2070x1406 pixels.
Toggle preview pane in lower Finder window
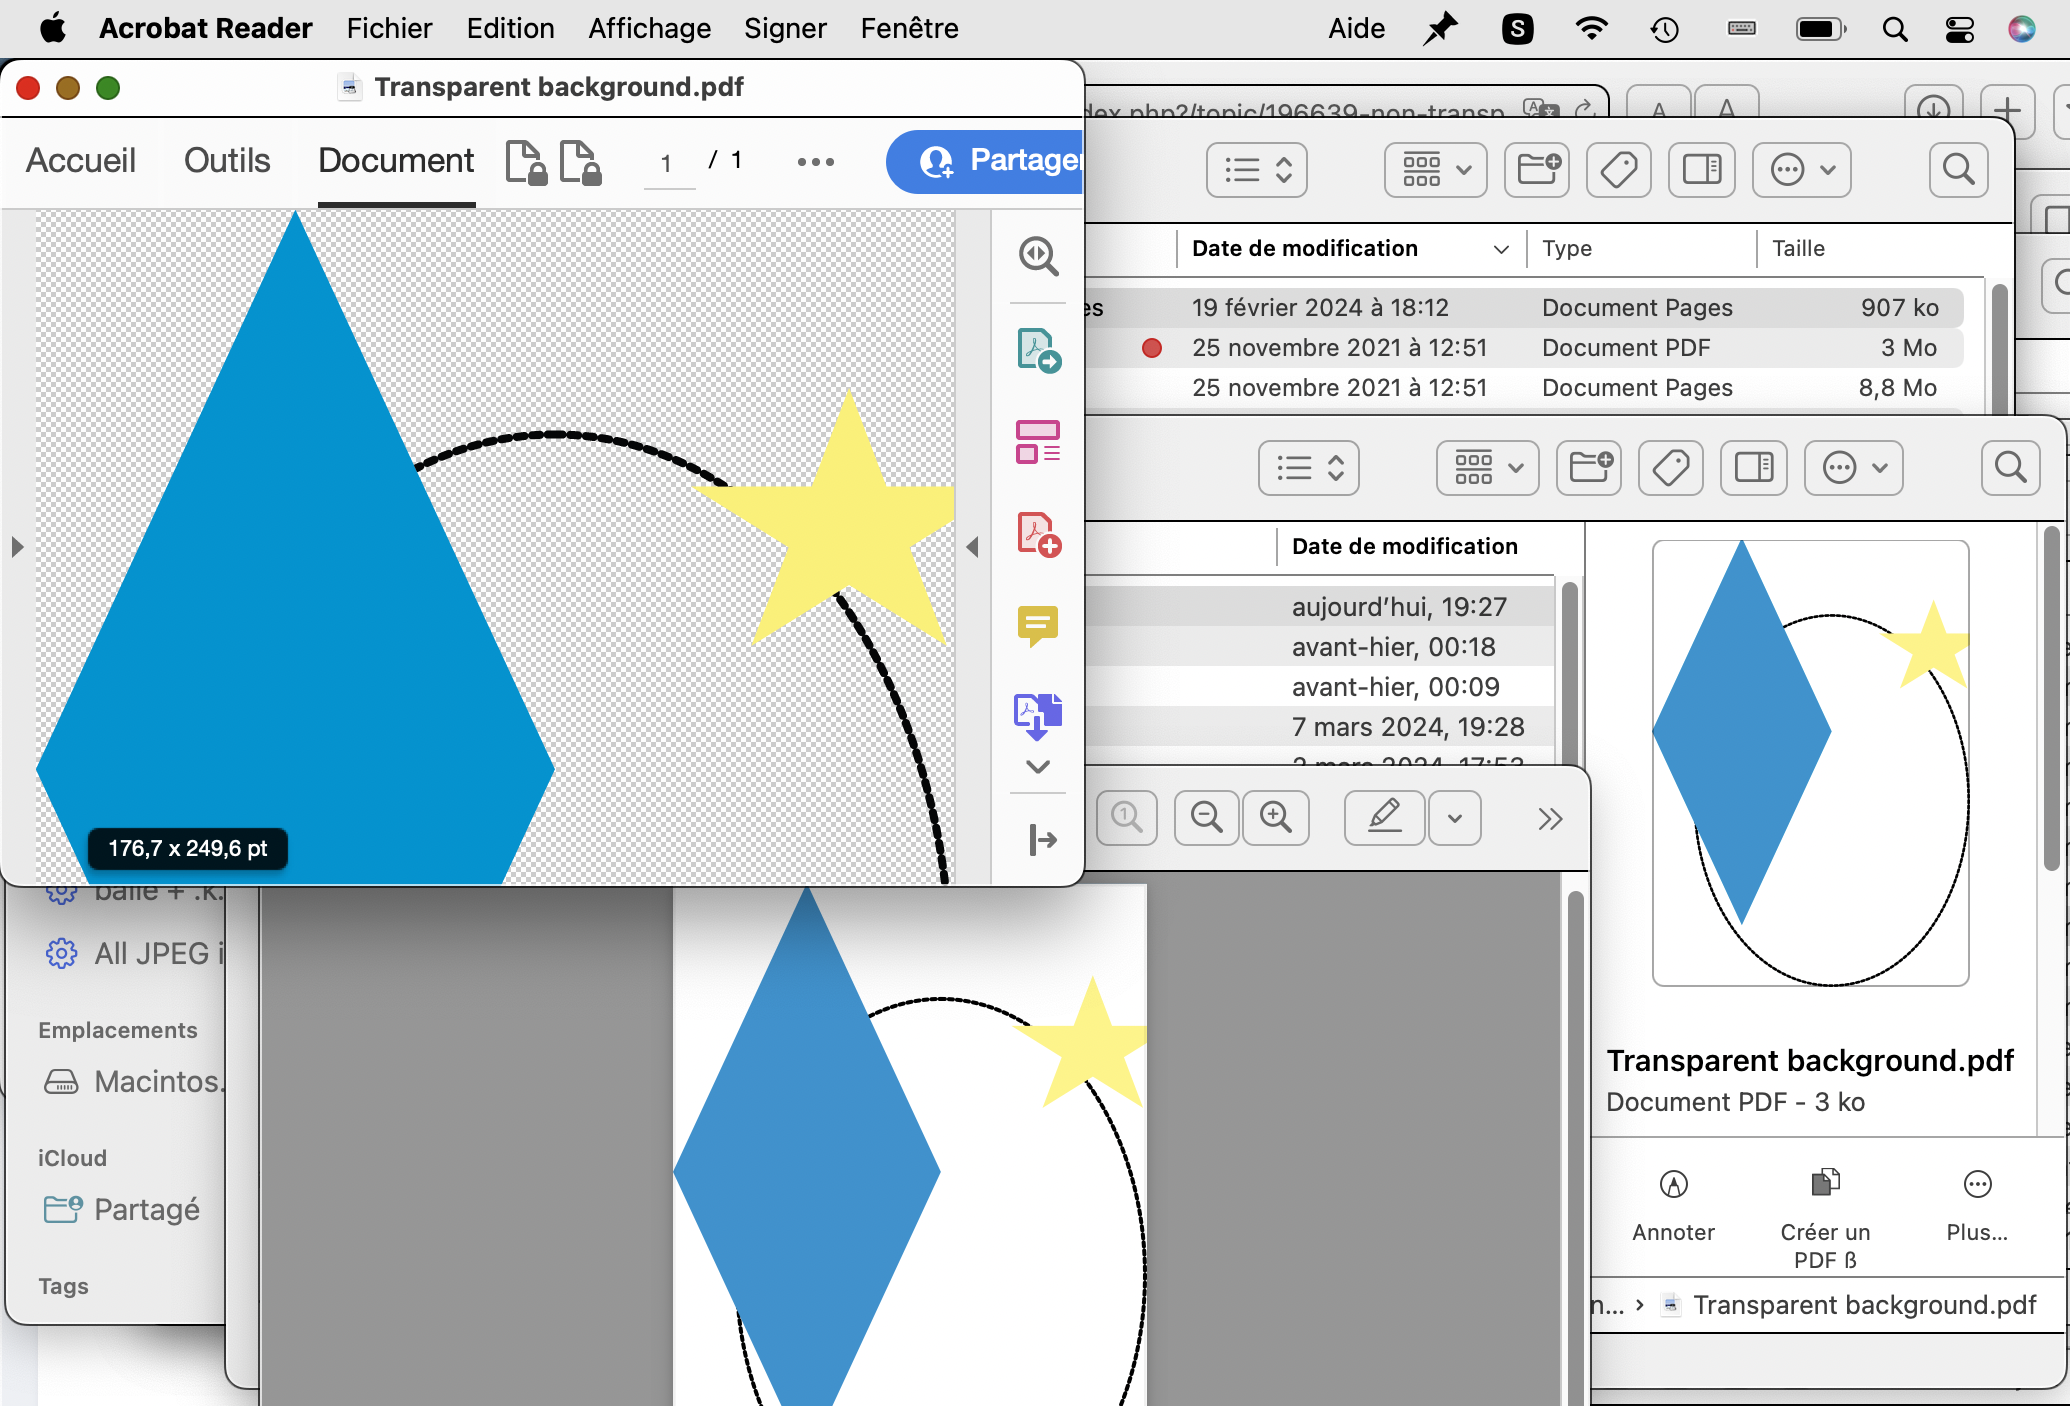(x=1753, y=468)
